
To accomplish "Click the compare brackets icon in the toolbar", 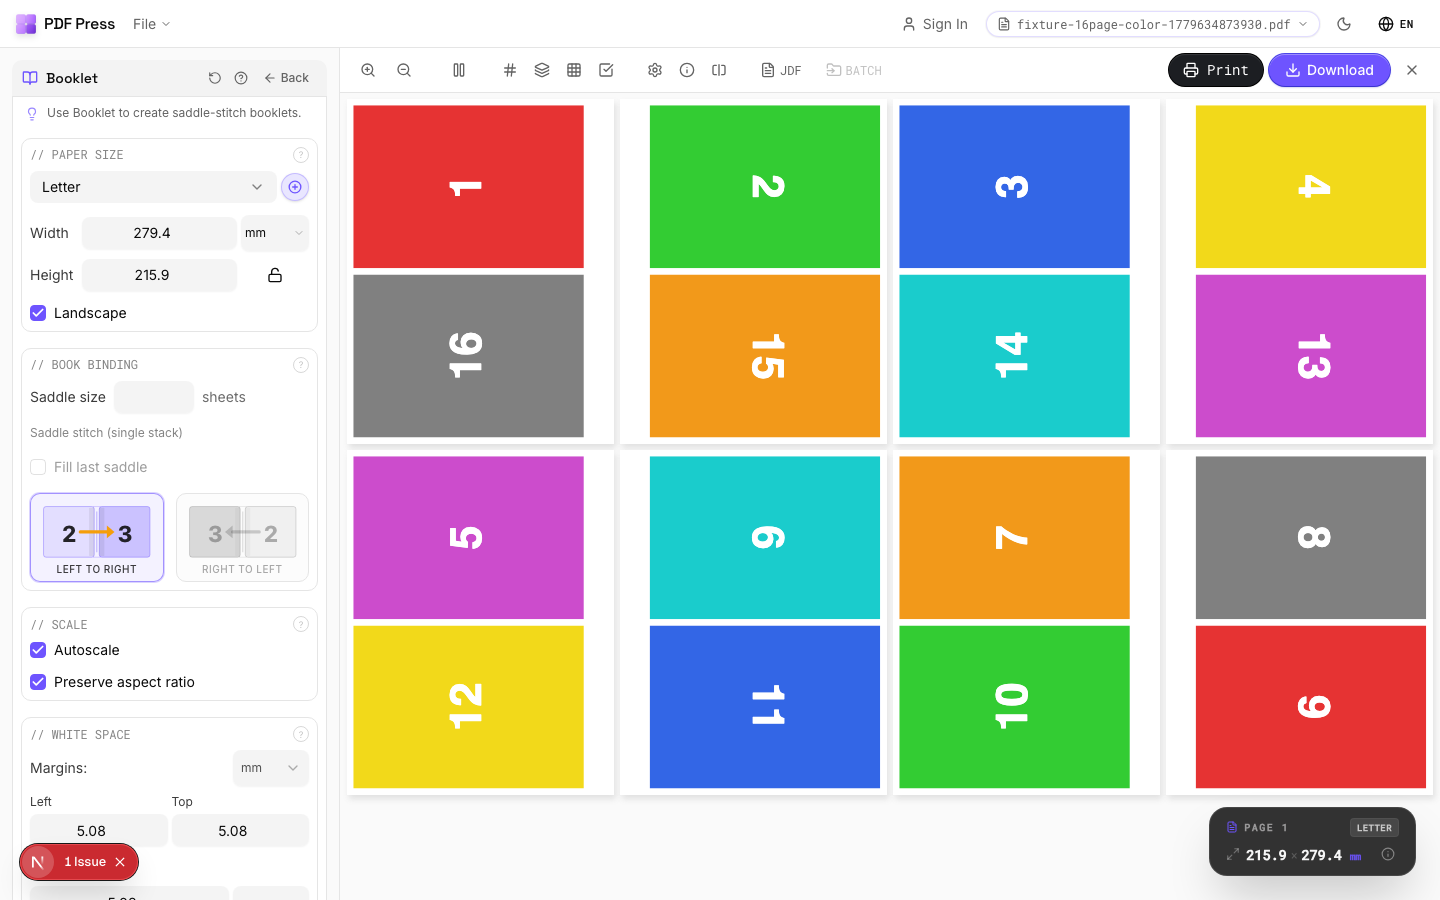I will click(x=719, y=70).
